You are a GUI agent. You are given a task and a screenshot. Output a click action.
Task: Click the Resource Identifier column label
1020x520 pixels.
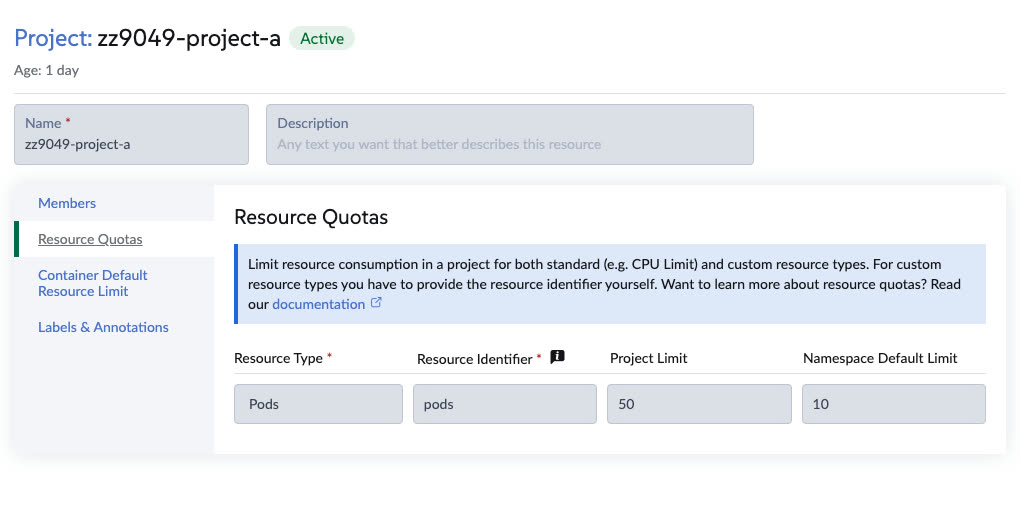[475, 359]
